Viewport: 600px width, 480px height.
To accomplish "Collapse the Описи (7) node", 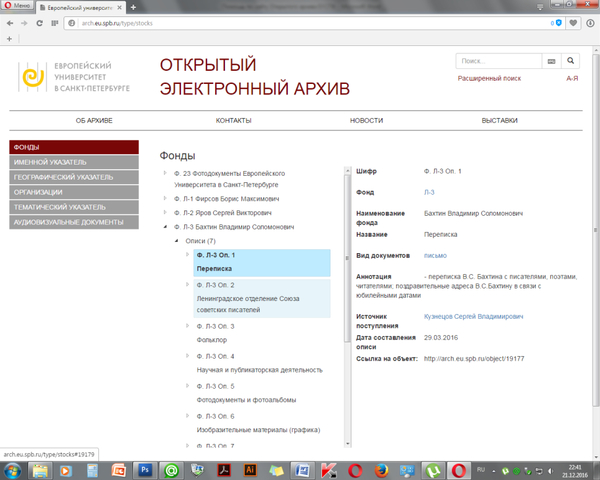I will pos(176,241).
